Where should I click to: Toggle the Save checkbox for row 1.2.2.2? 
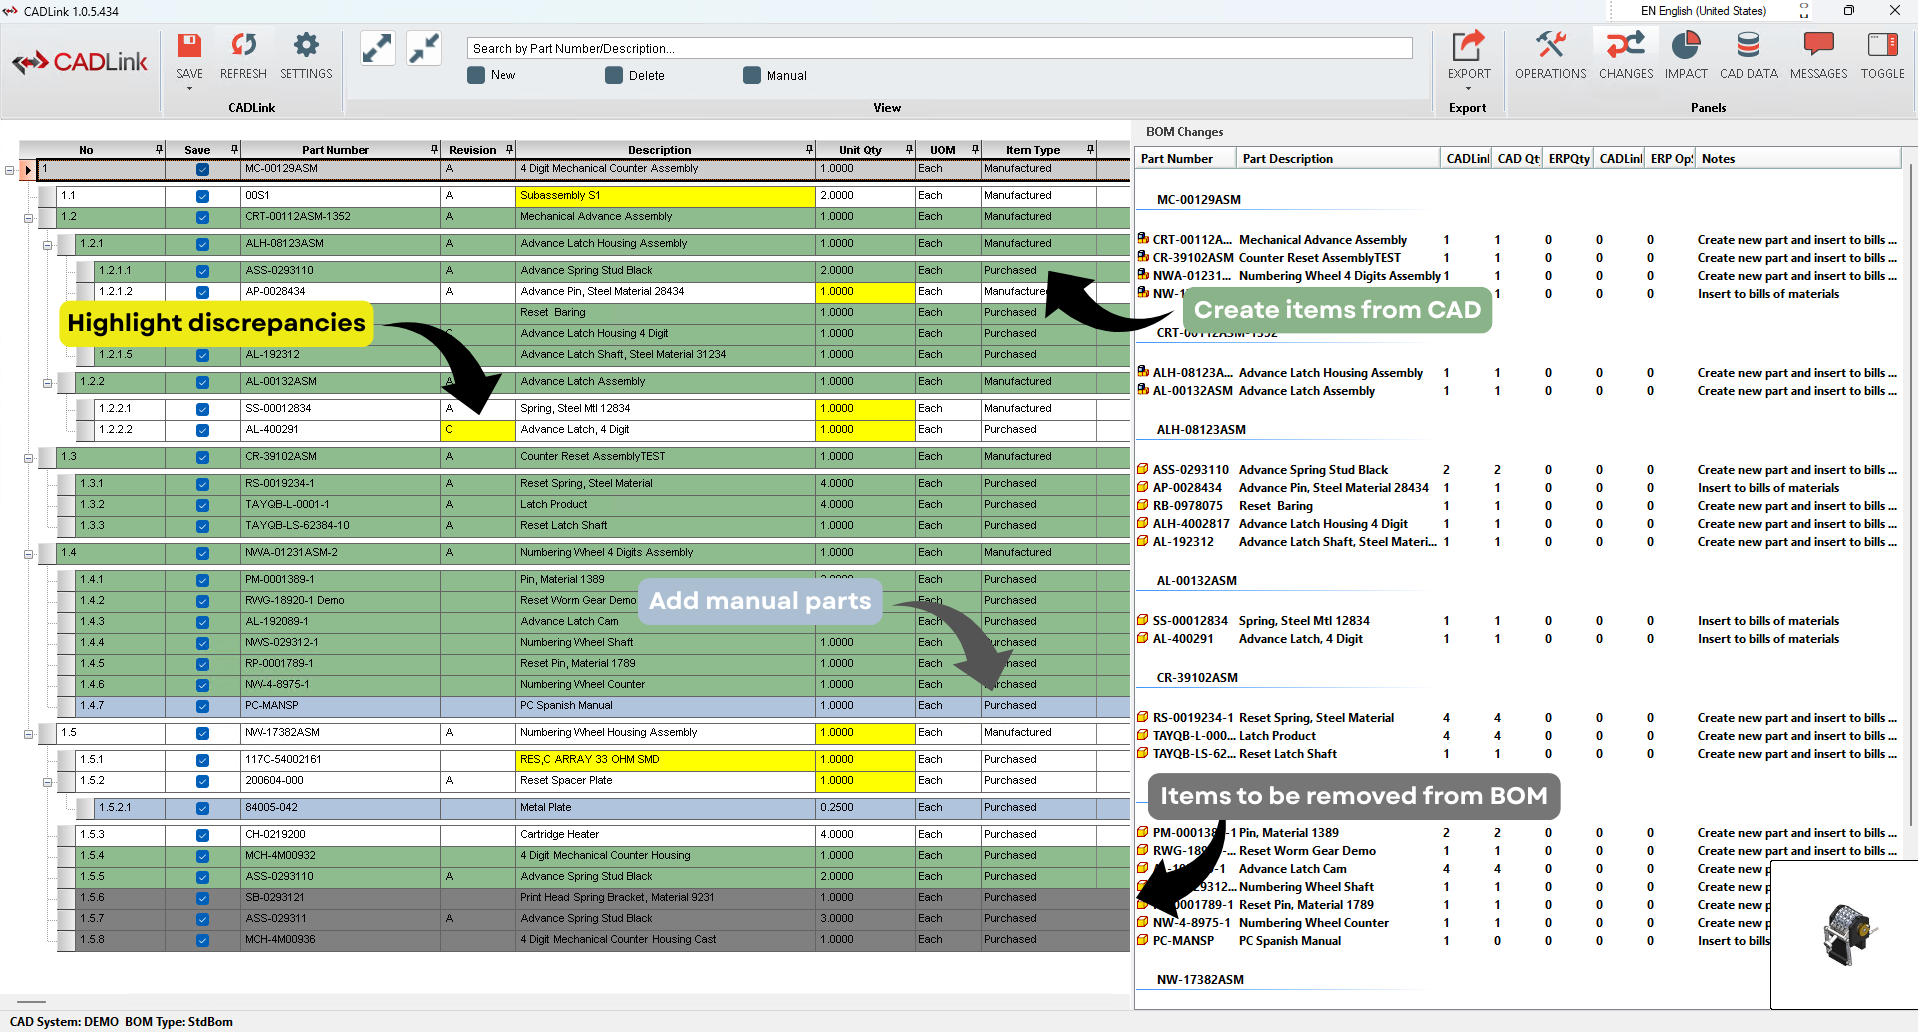(202, 430)
